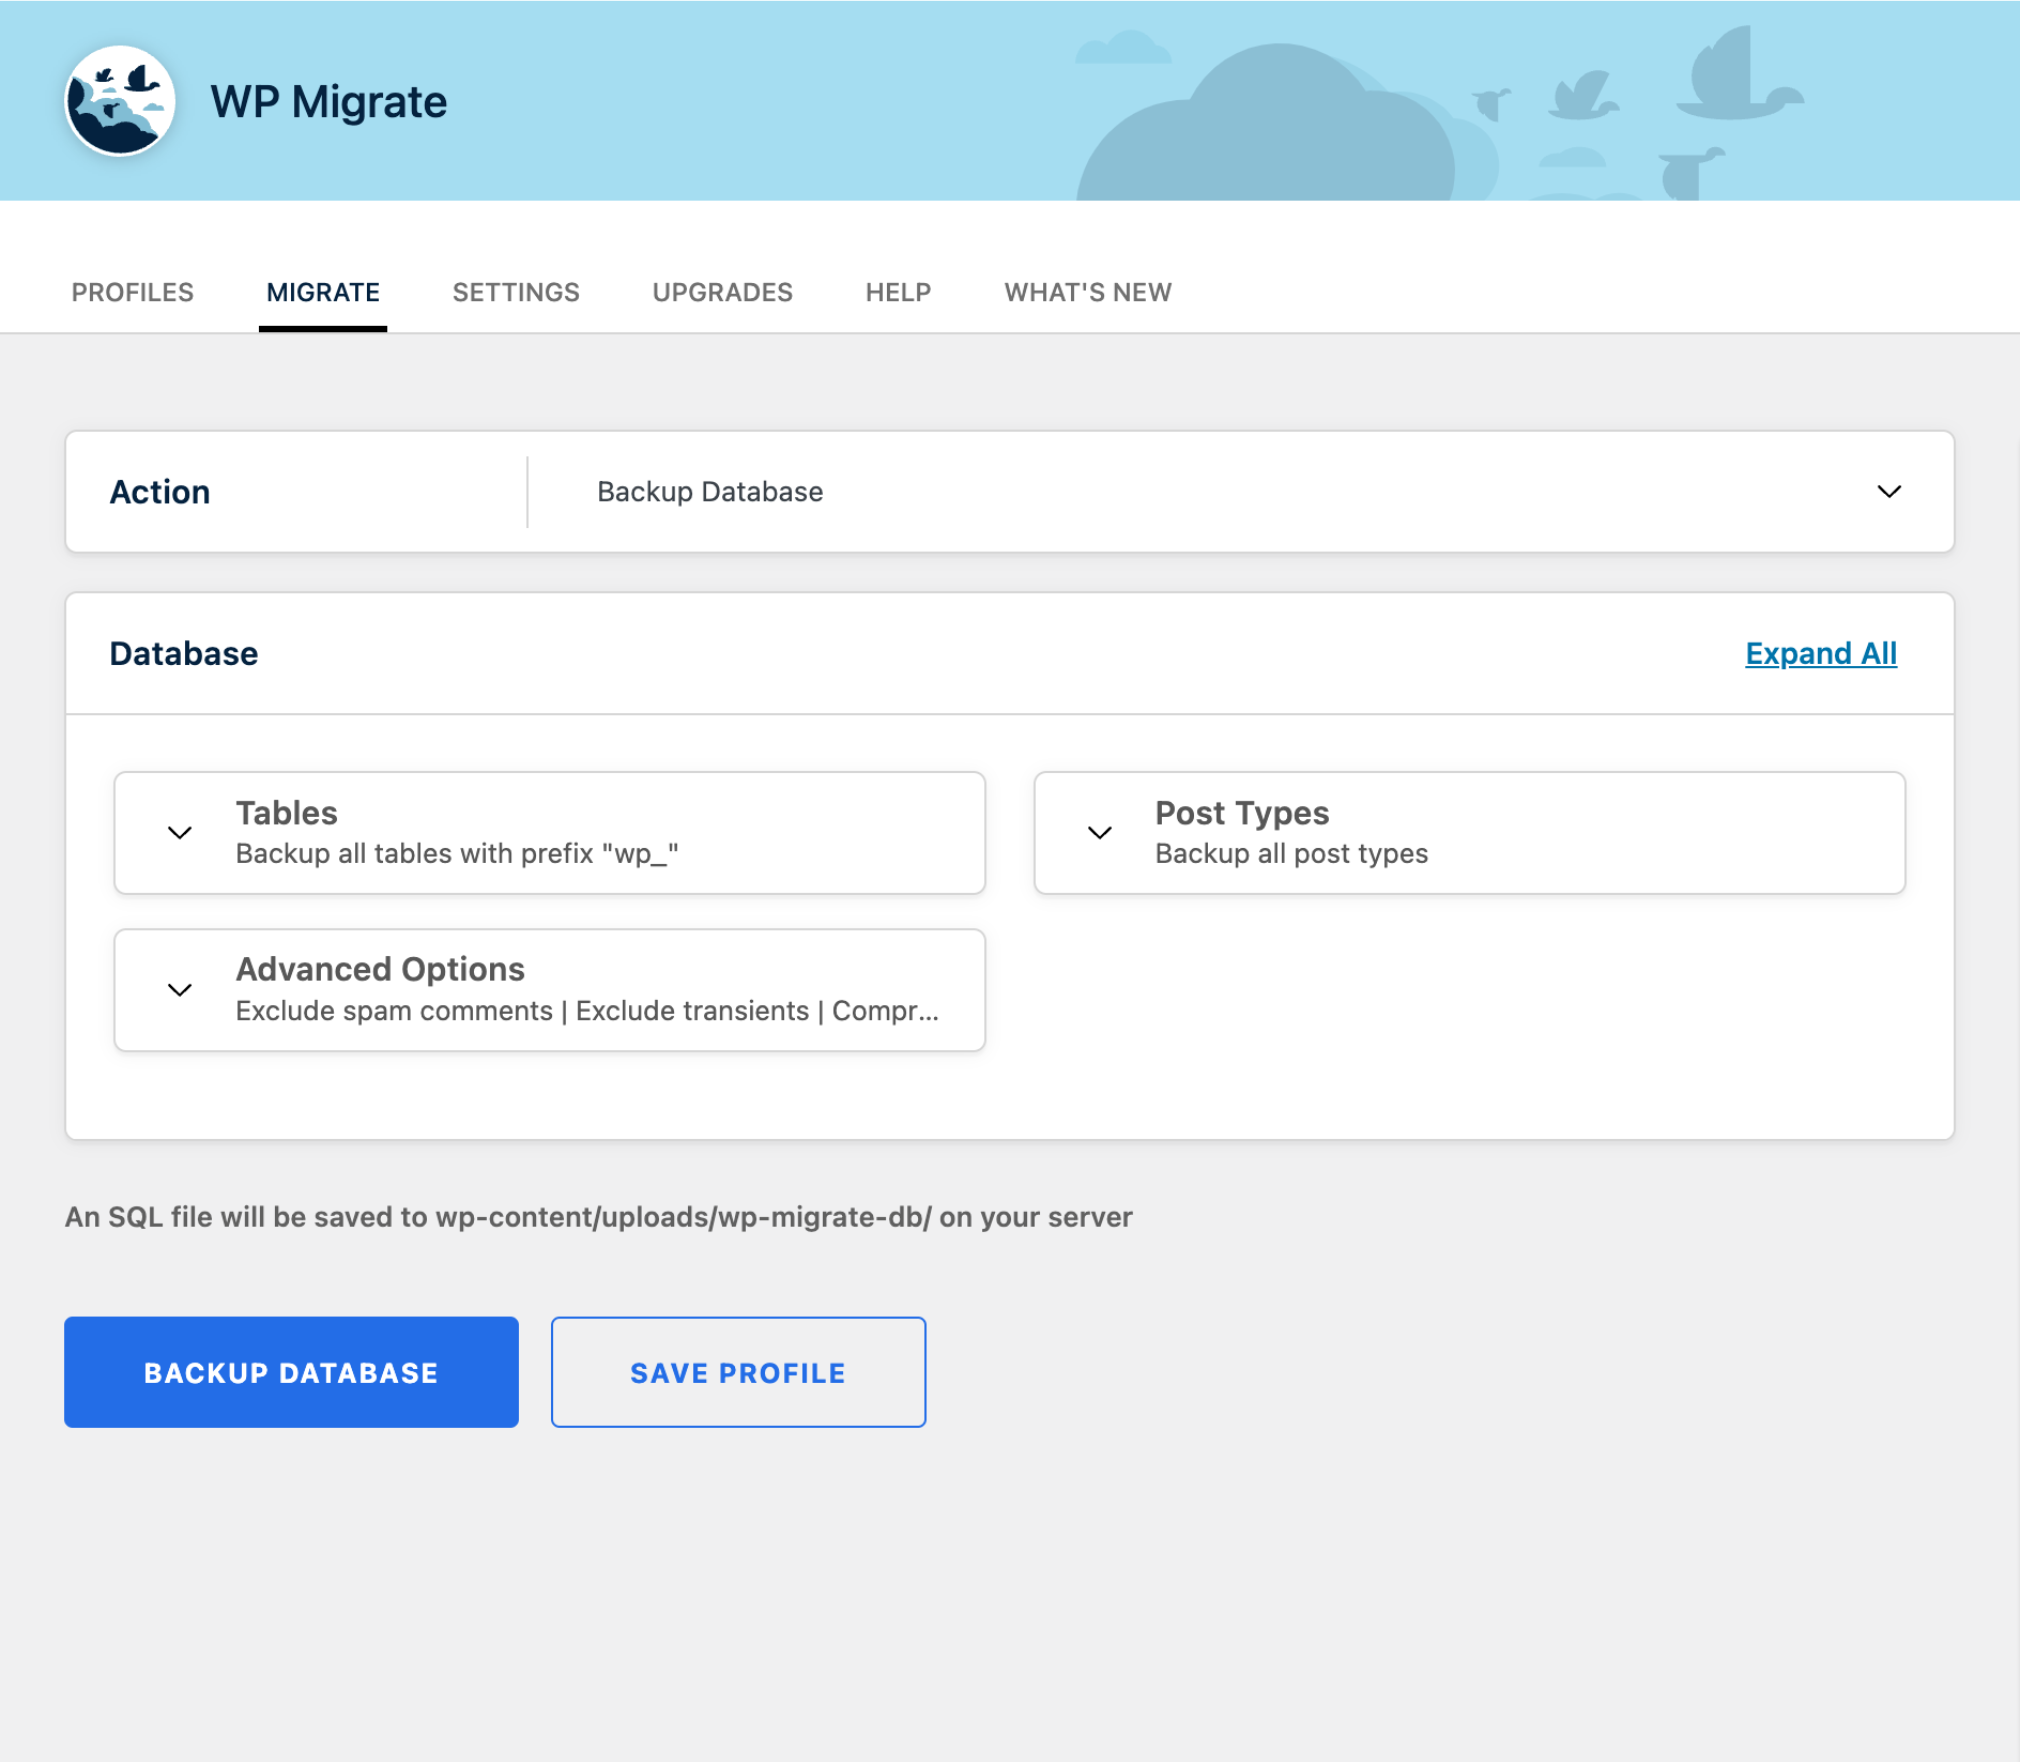This screenshot has width=2020, height=1762.
Task: Open the Profiles tab
Action: [x=132, y=292]
